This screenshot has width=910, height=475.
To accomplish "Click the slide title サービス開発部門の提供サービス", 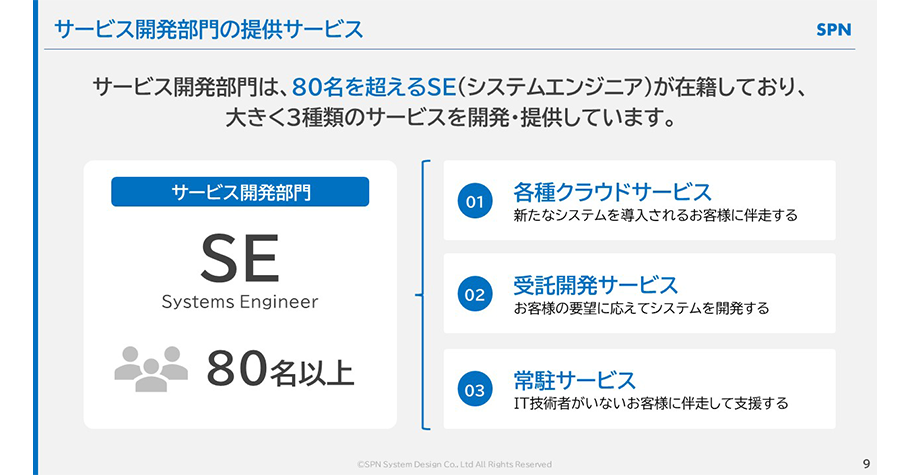I will pyautogui.click(x=208, y=29).
